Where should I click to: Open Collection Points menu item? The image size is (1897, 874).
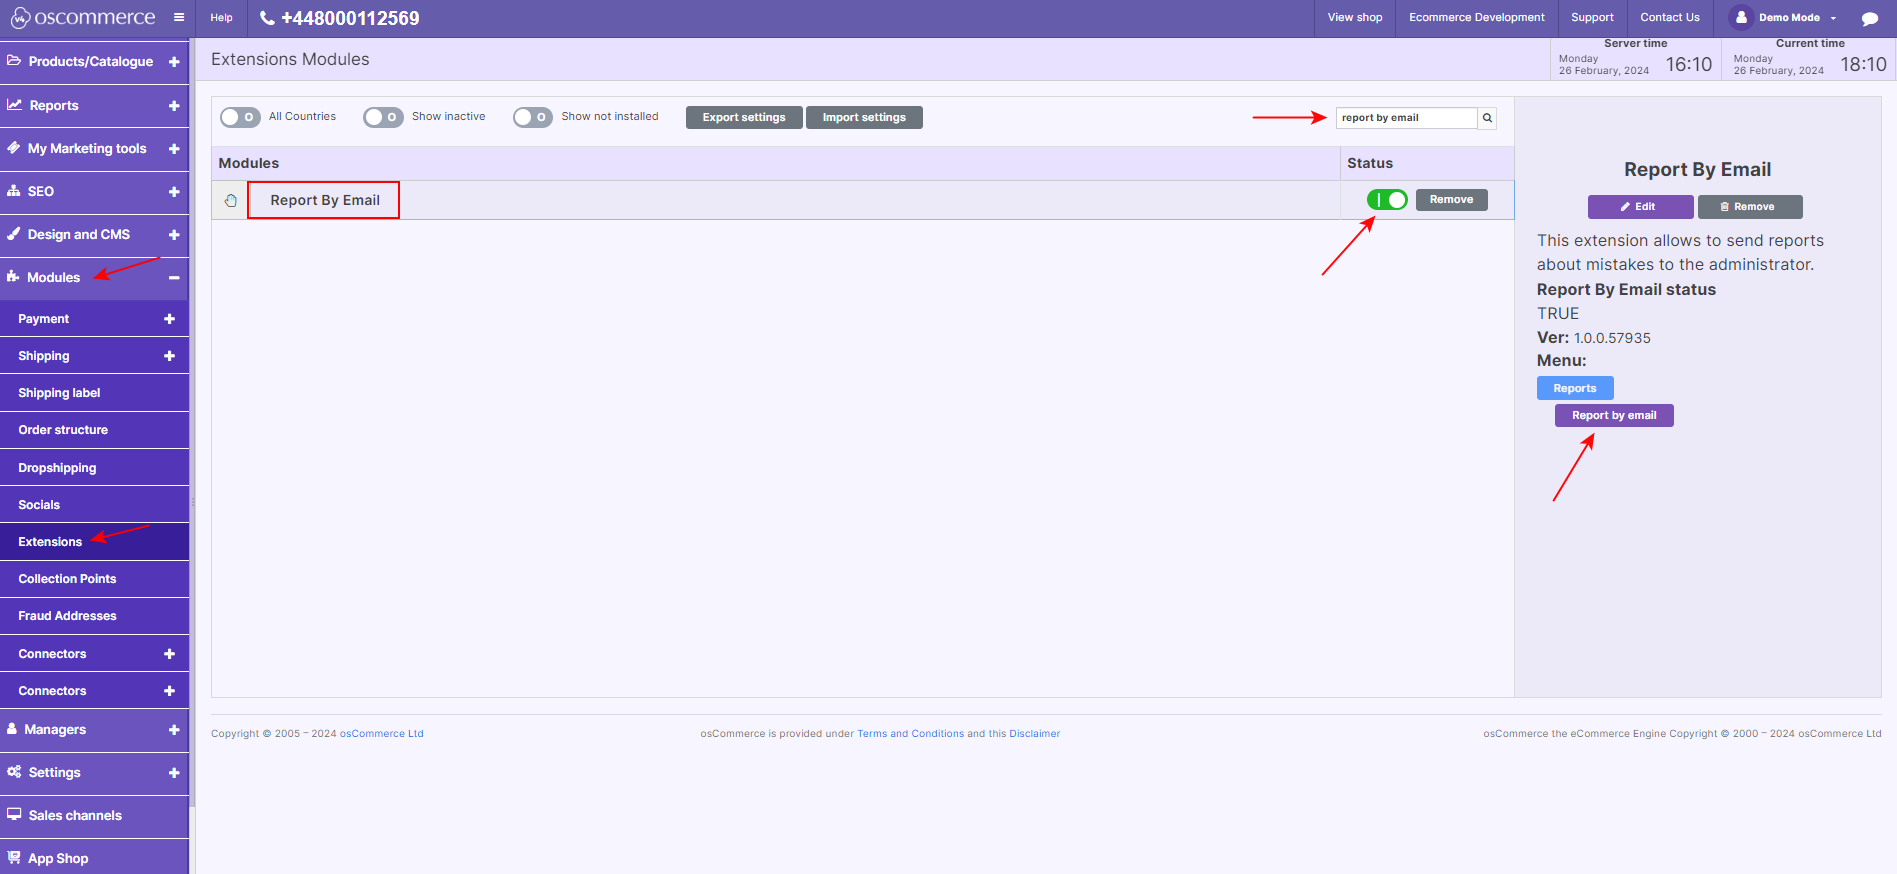(94, 578)
